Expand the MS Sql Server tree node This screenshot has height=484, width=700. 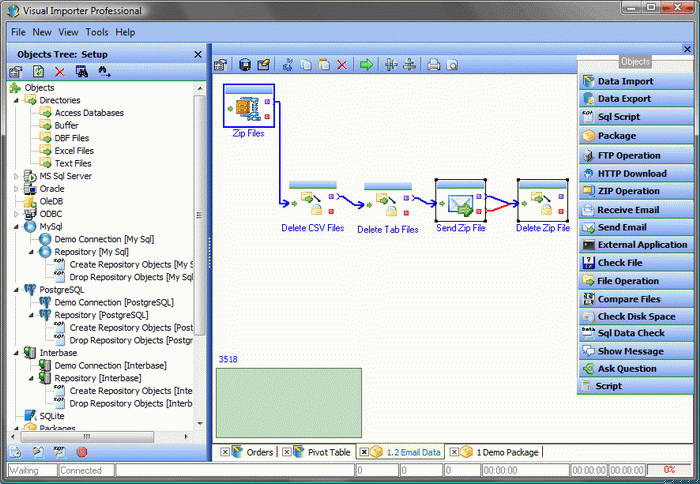pos(17,176)
